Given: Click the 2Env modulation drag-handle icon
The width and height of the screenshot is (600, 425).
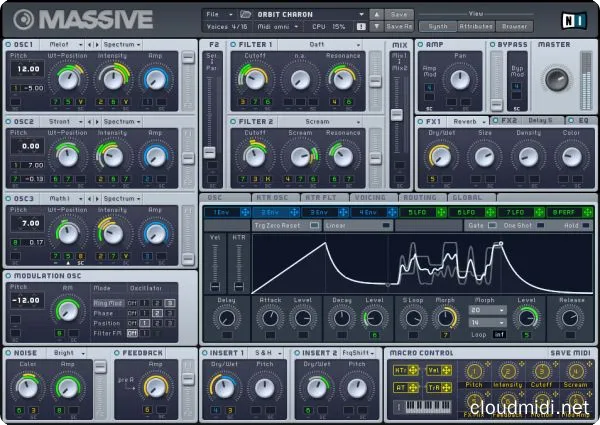Looking at the screenshot, I should tap(294, 212).
